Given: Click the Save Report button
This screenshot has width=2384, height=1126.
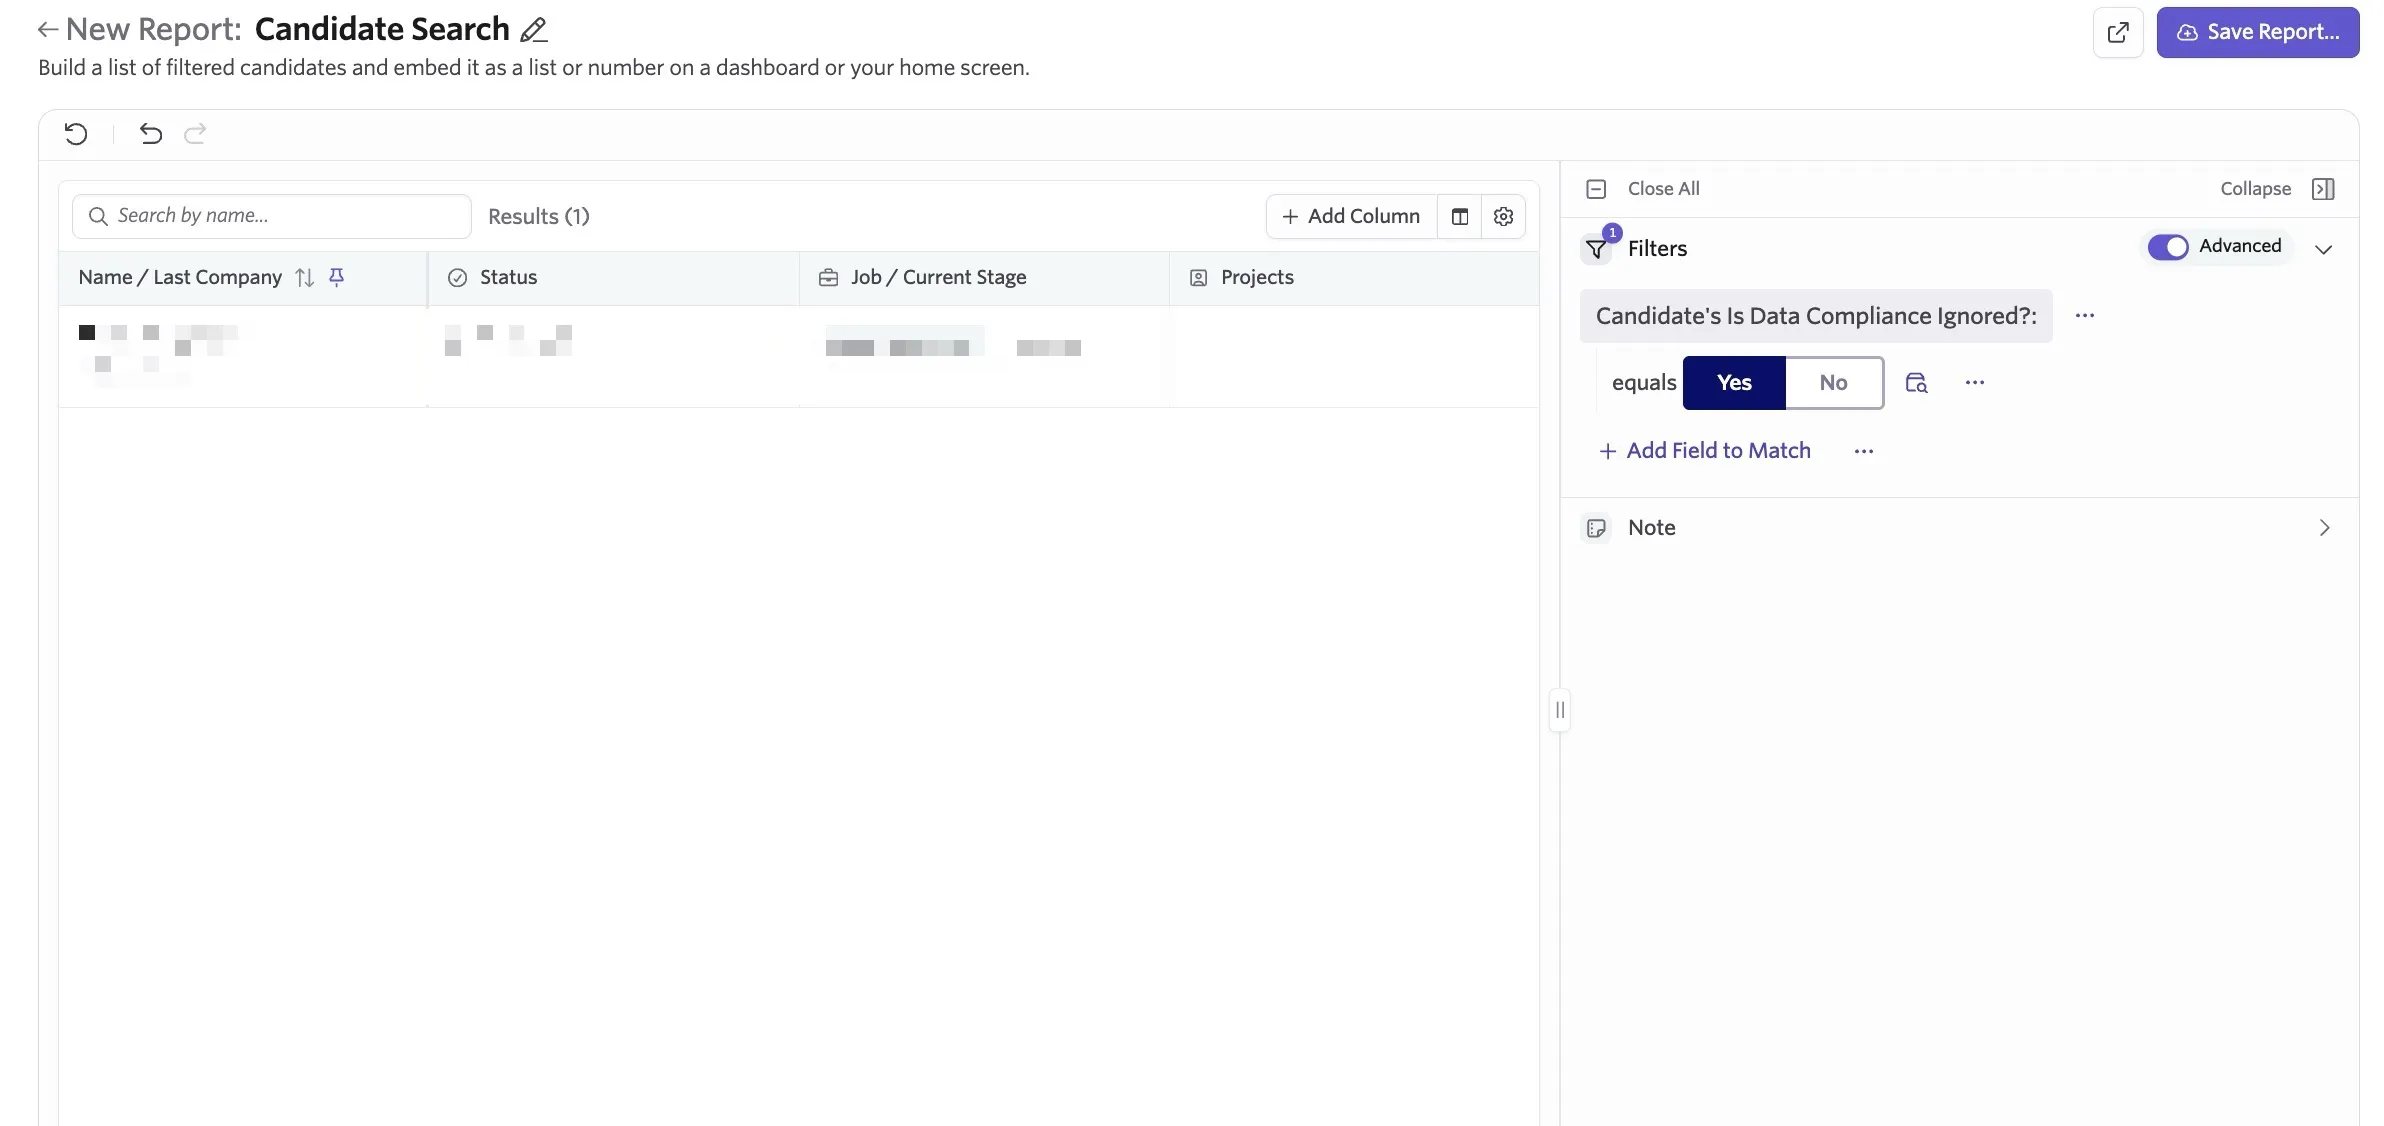Looking at the screenshot, I should point(2257,32).
